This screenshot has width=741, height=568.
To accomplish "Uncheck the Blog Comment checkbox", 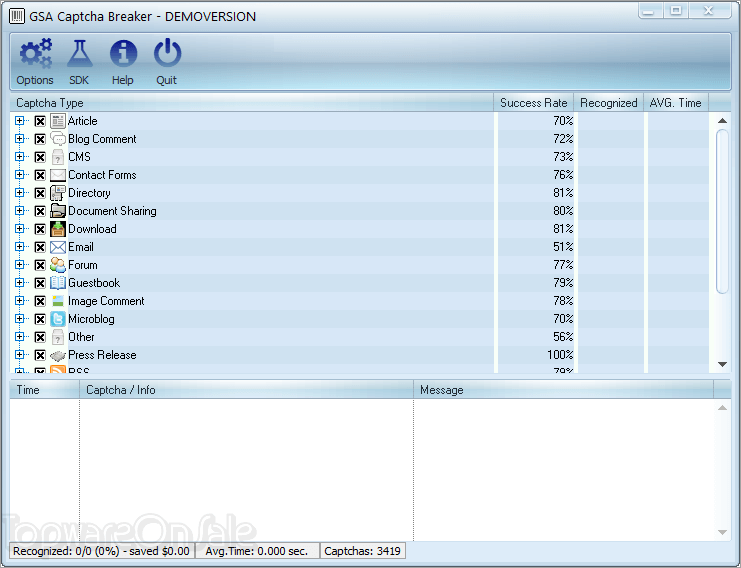I will point(40,139).
